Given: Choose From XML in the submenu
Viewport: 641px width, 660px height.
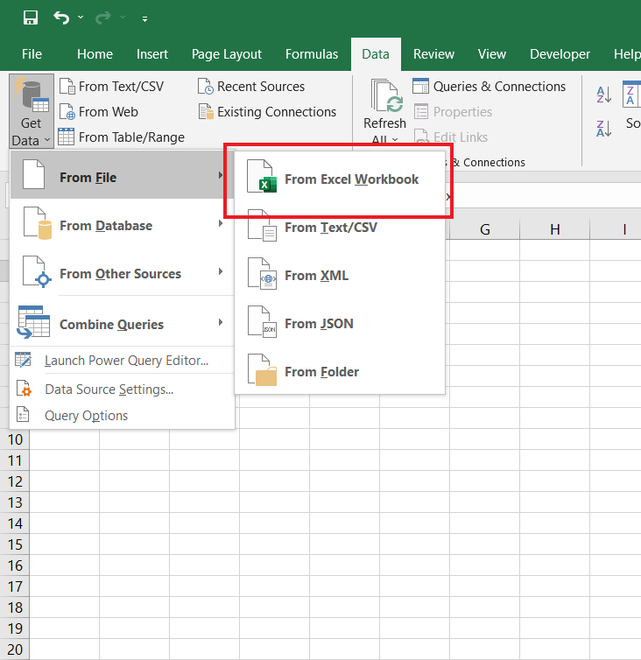Looking at the screenshot, I should coord(316,275).
